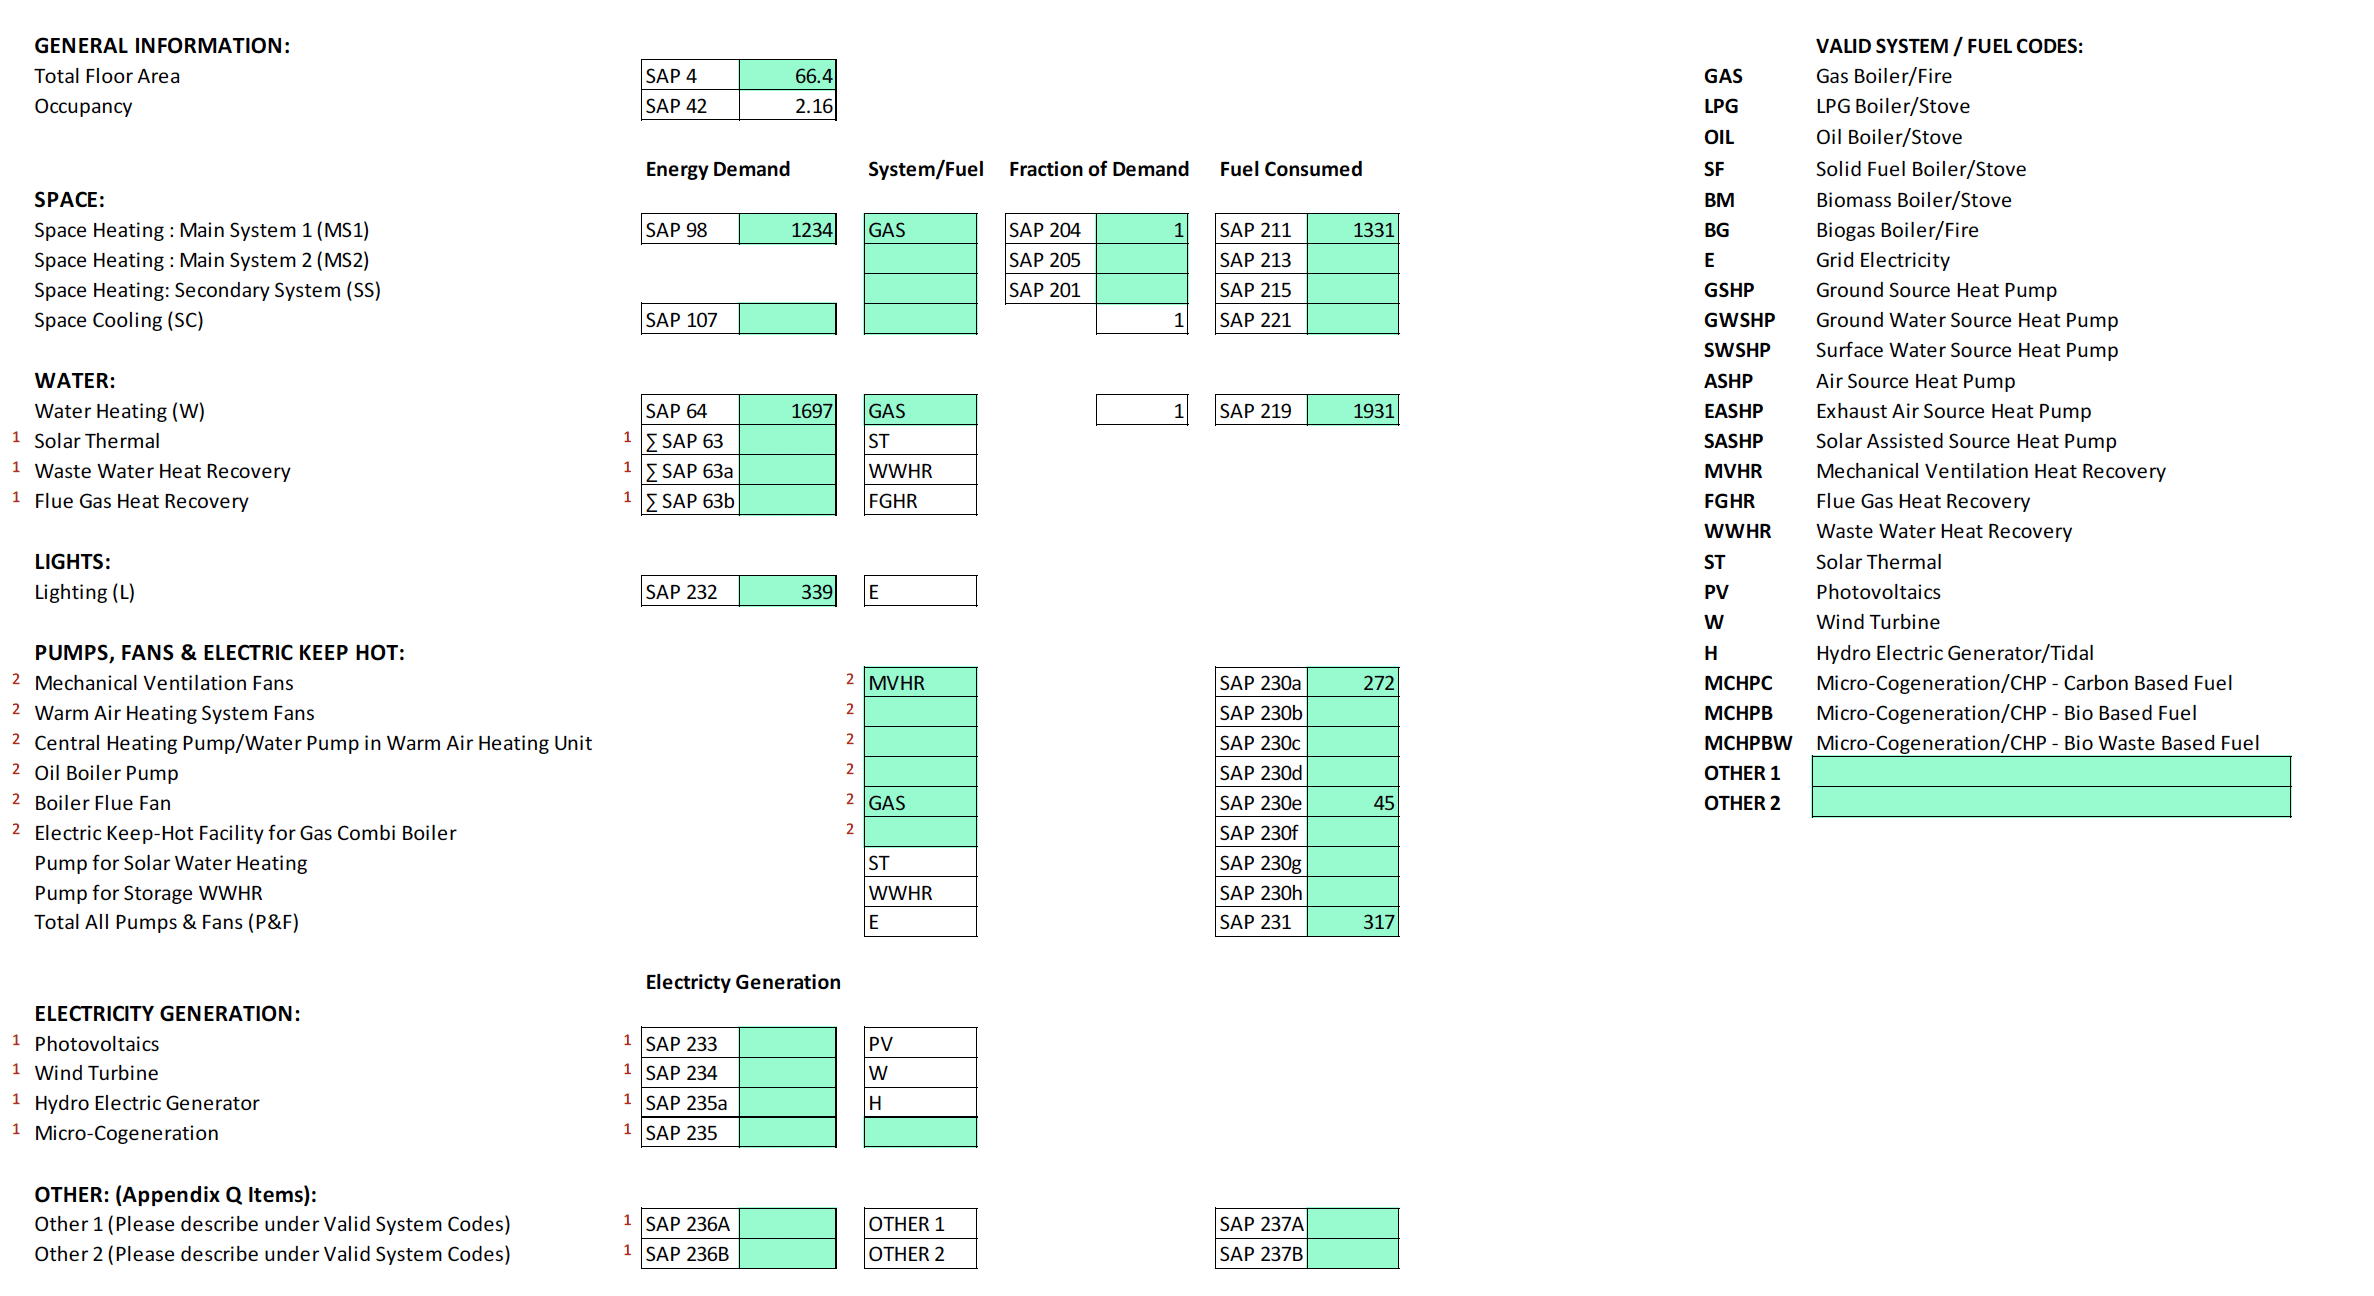Select the Micro-Cogeneration system/fuel cell
The height and width of the screenshot is (1296, 2374).
(920, 1133)
